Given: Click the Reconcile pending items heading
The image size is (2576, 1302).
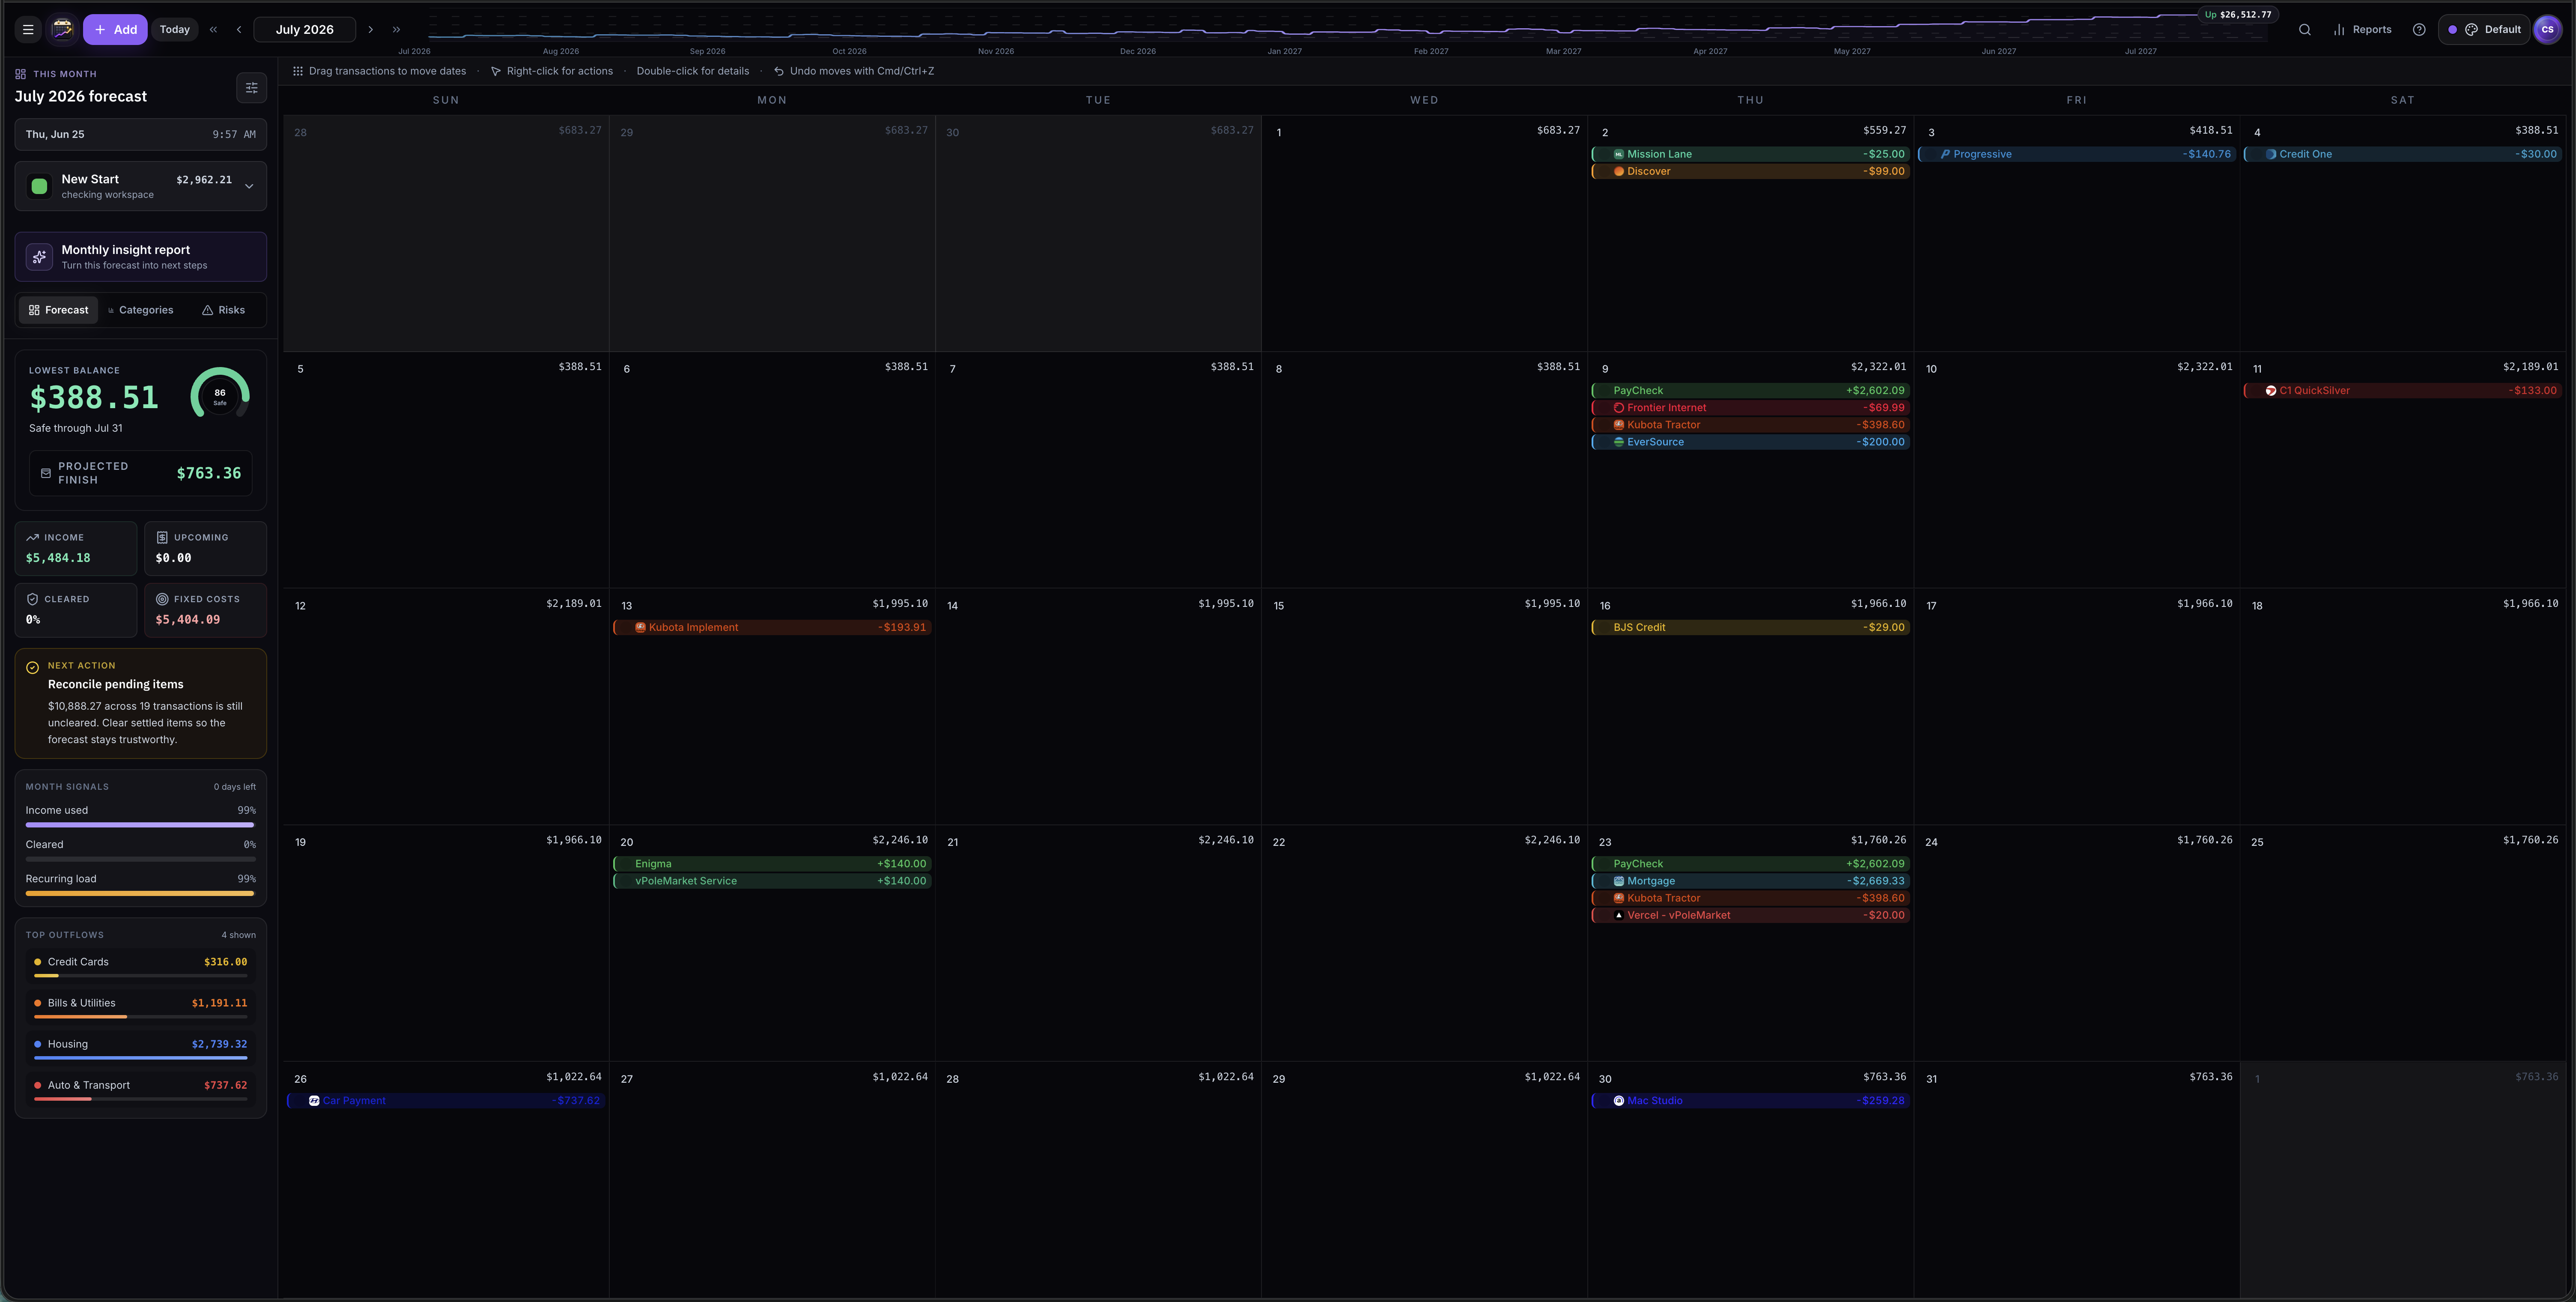Looking at the screenshot, I should click(116, 685).
